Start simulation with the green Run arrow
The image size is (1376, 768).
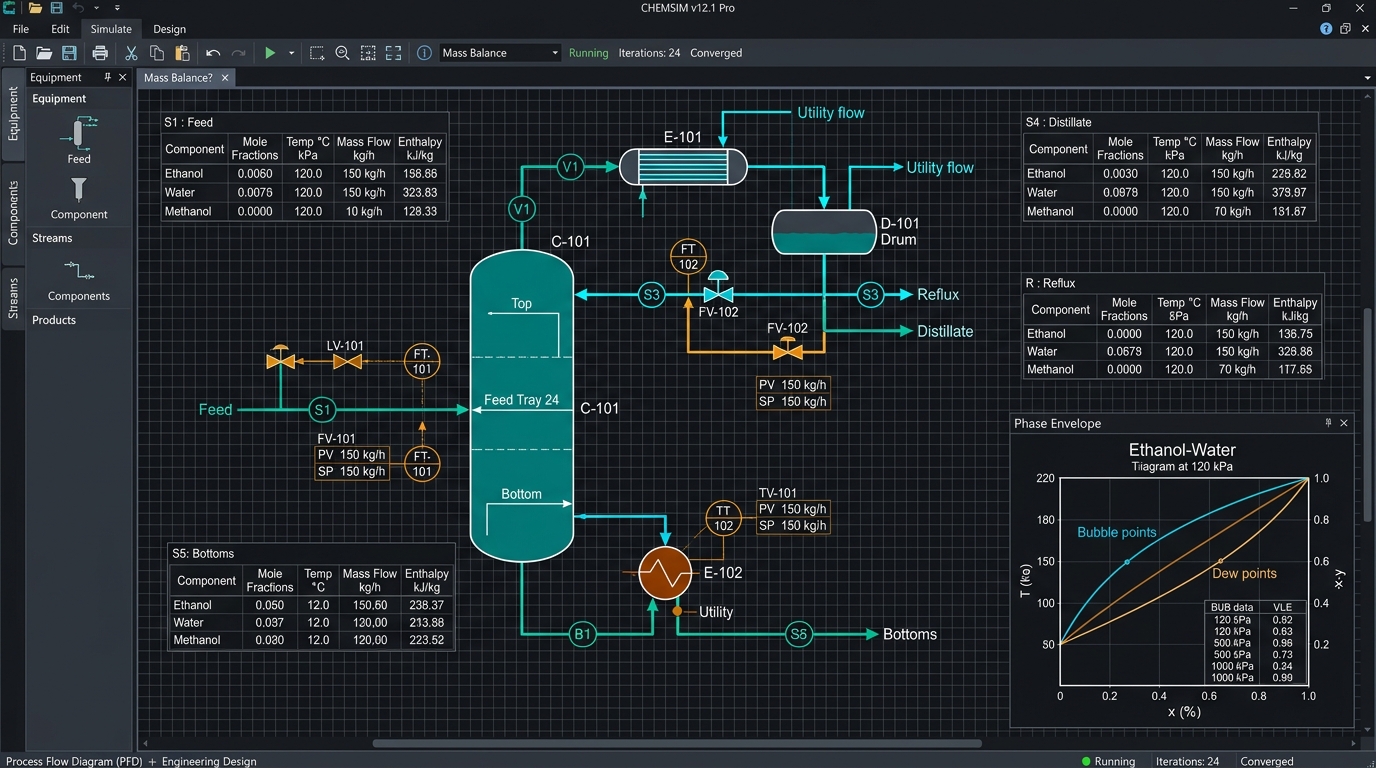(269, 53)
